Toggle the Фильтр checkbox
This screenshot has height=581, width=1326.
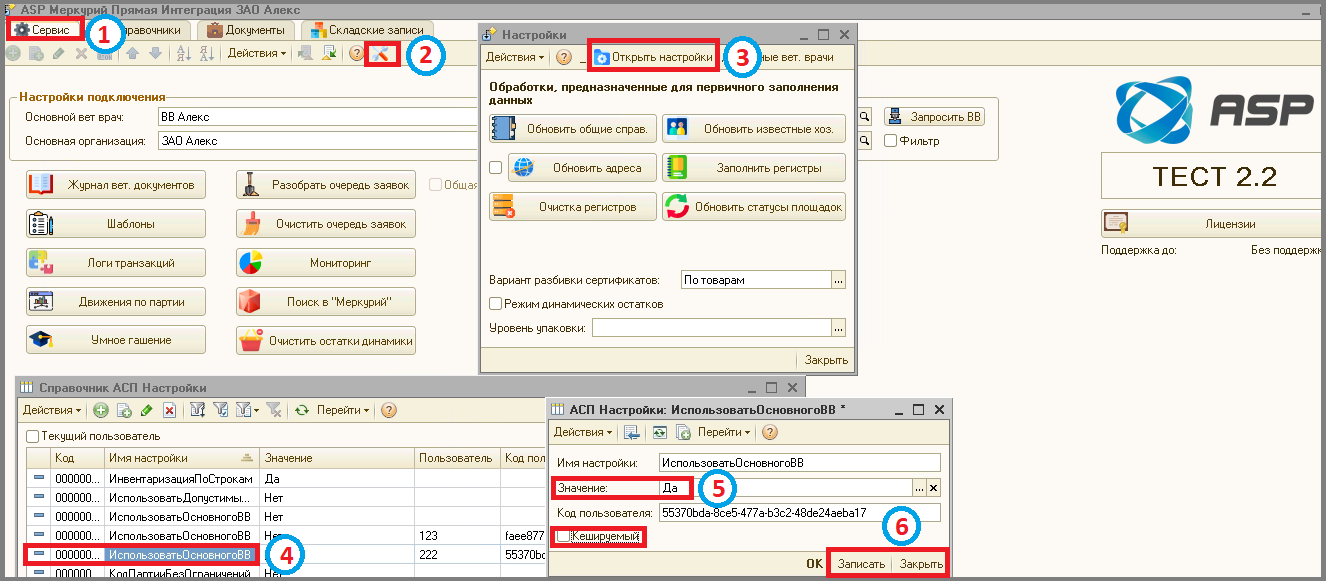point(890,141)
